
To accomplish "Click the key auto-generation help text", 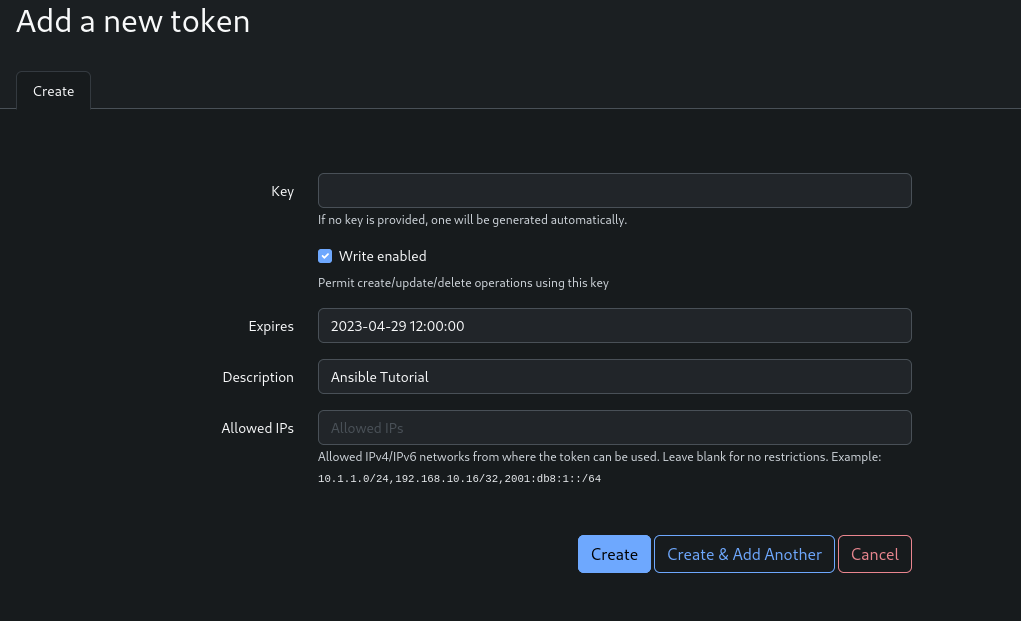I will [472, 220].
